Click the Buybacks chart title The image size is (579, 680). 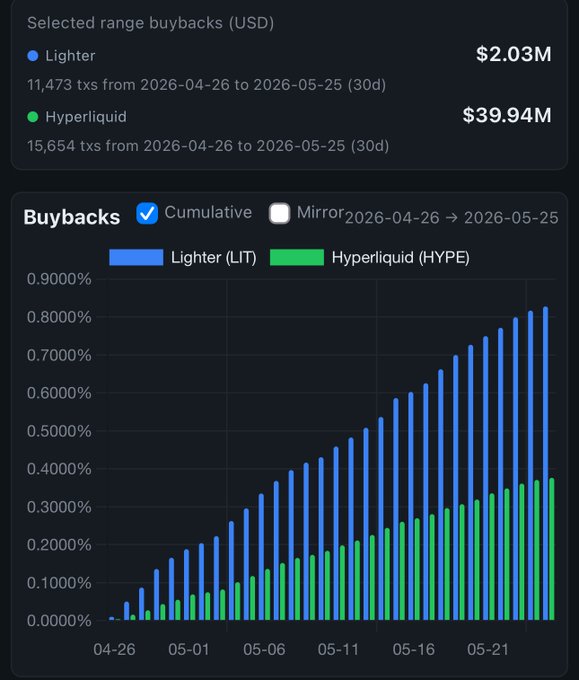pos(72,217)
